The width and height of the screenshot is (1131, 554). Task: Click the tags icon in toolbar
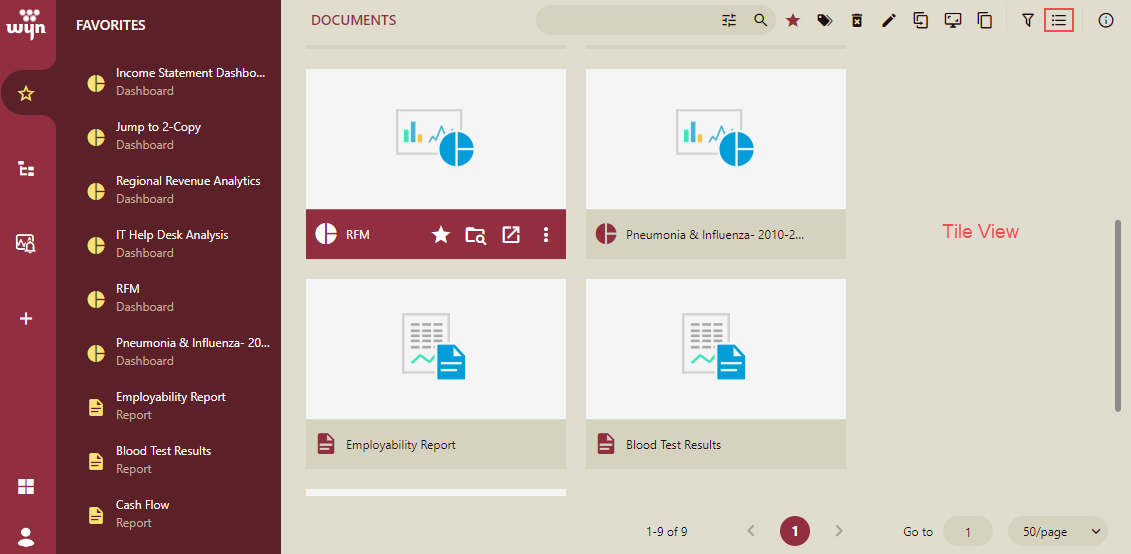tap(825, 20)
